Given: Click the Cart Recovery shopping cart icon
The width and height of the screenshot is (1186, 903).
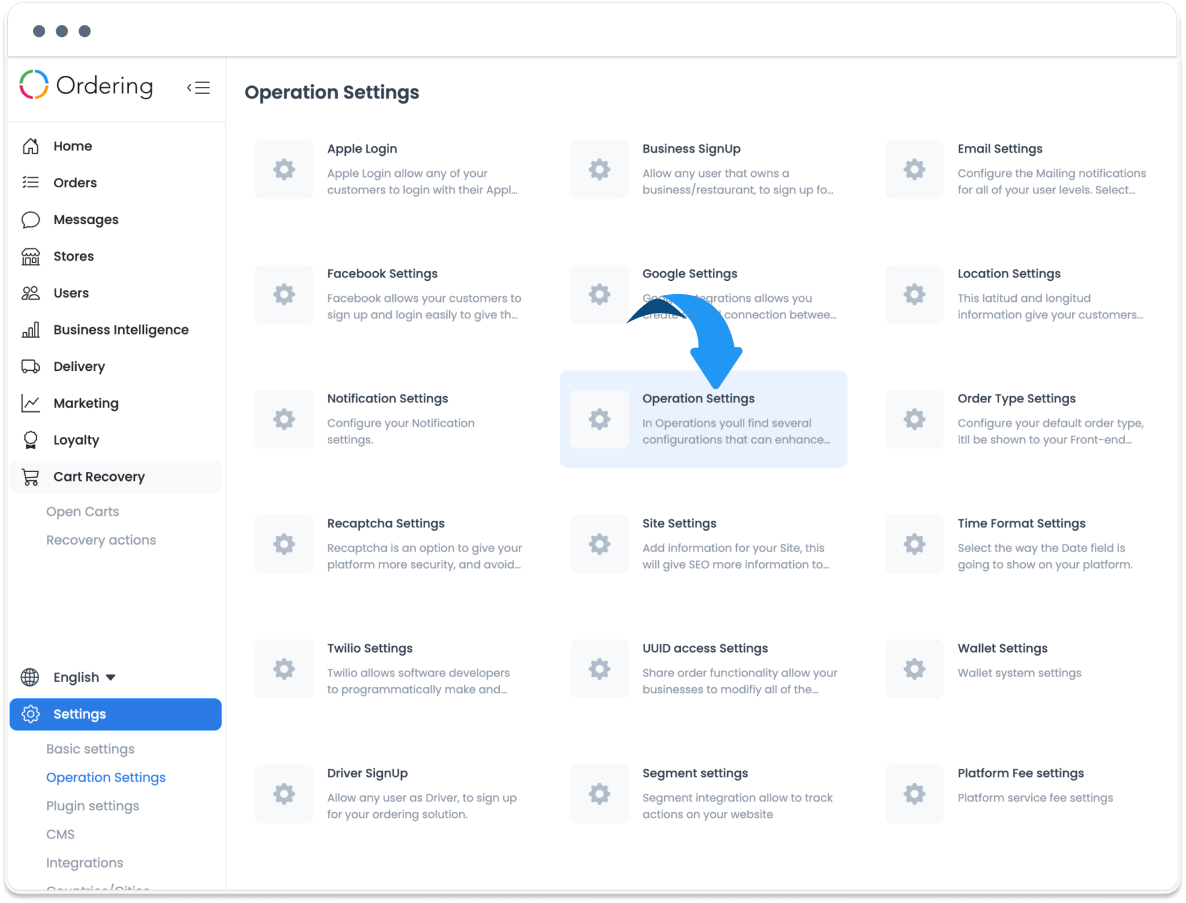Looking at the screenshot, I should tap(30, 477).
